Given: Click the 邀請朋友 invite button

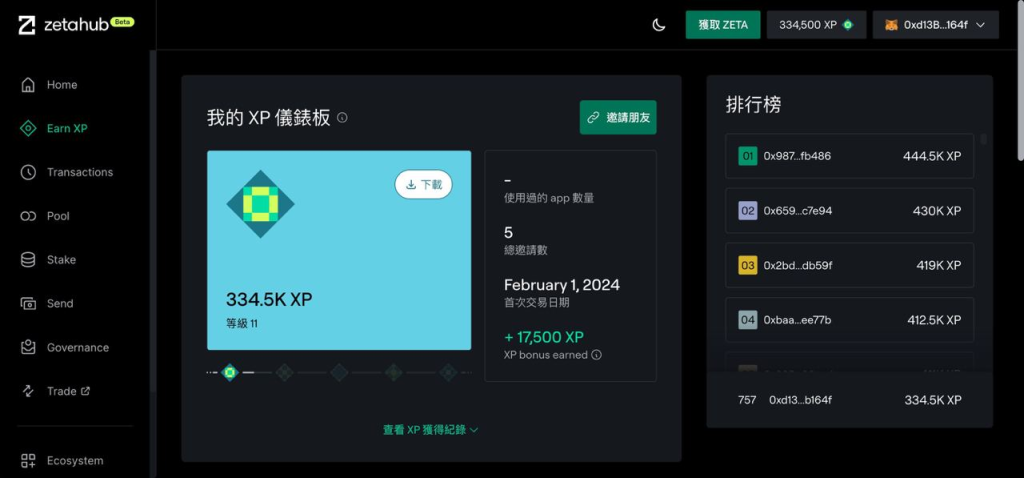Looking at the screenshot, I should [618, 118].
